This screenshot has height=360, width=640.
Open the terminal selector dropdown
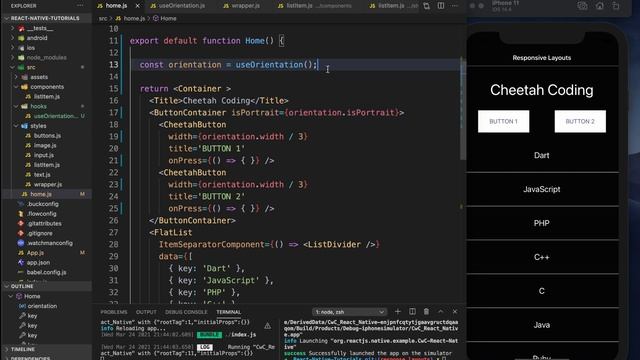point(349,312)
